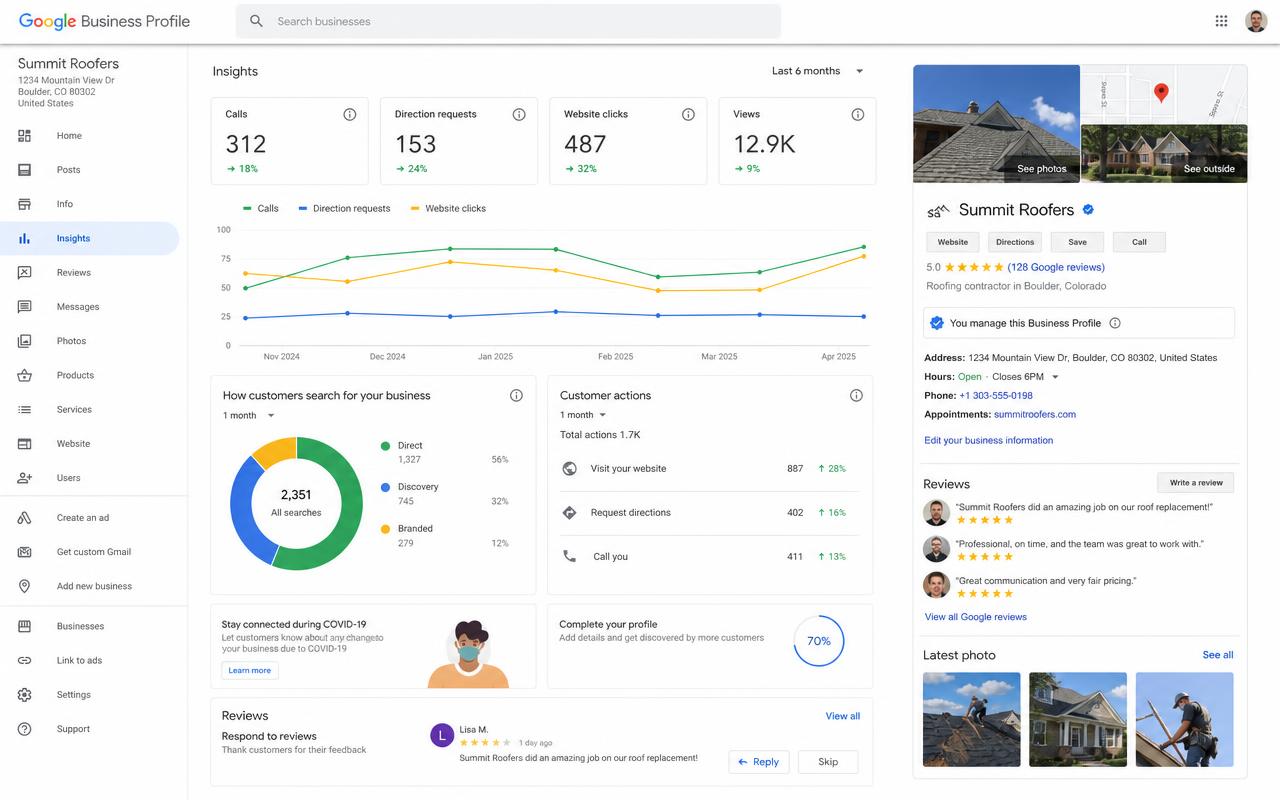Toggle Calls series in chart legend

[x=261, y=208]
